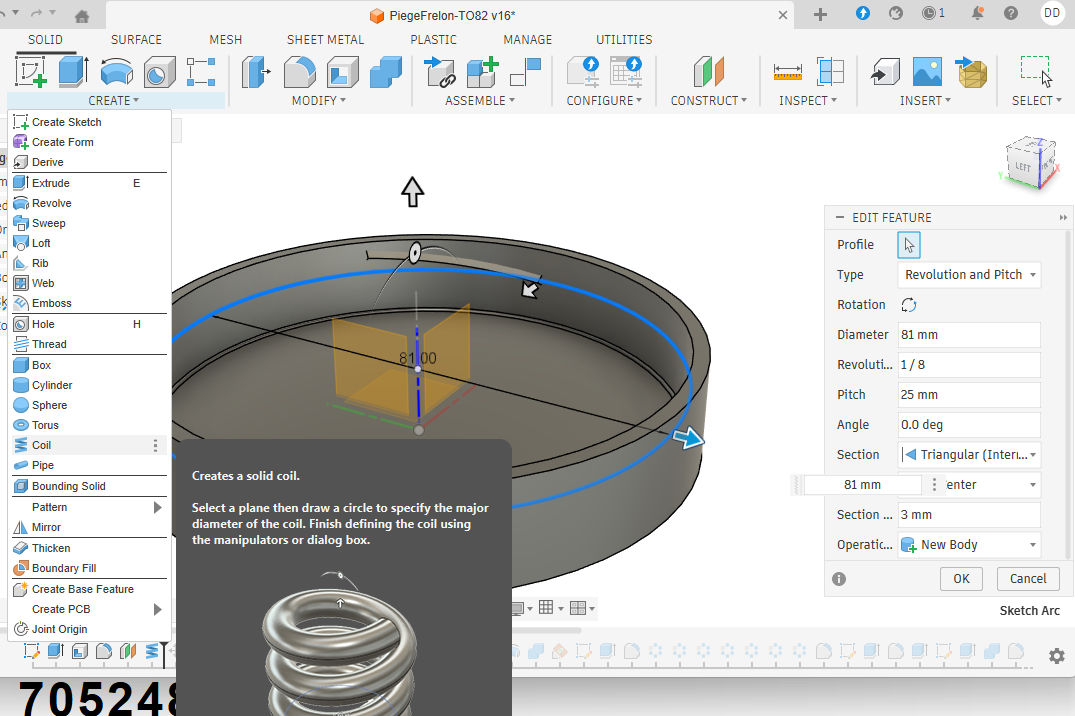Click the Measure icon in Inspect group
This screenshot has width=1075, height=716.
tap(788, 72)
